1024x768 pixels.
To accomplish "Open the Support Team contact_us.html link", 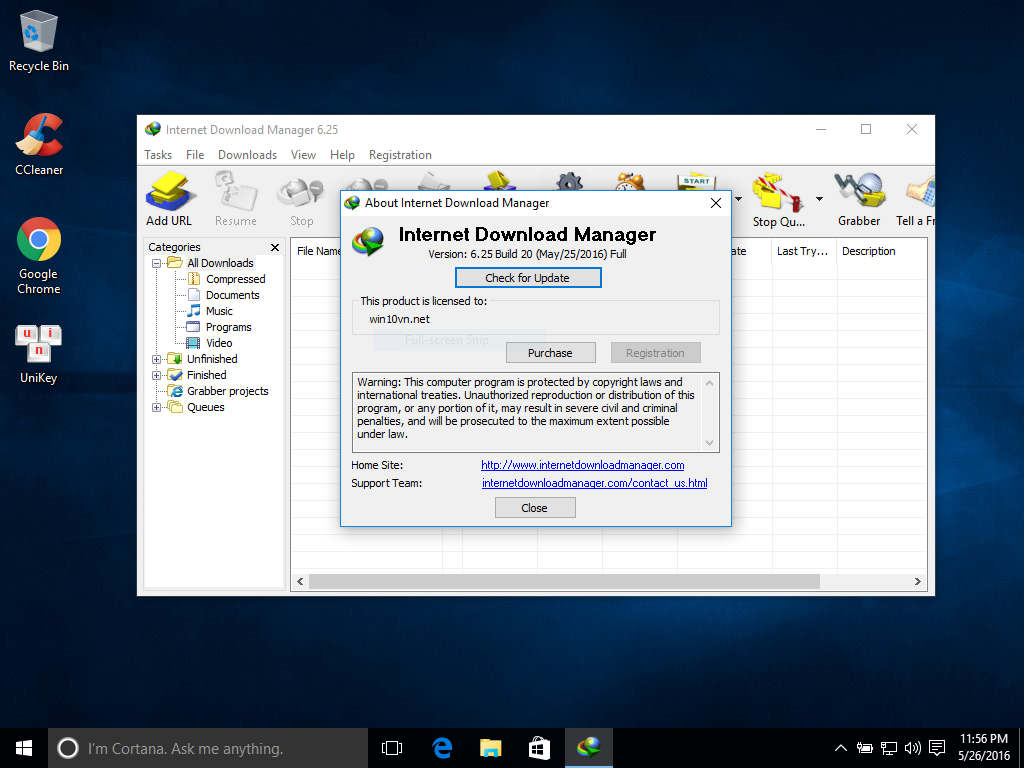I will coord(594,483).
